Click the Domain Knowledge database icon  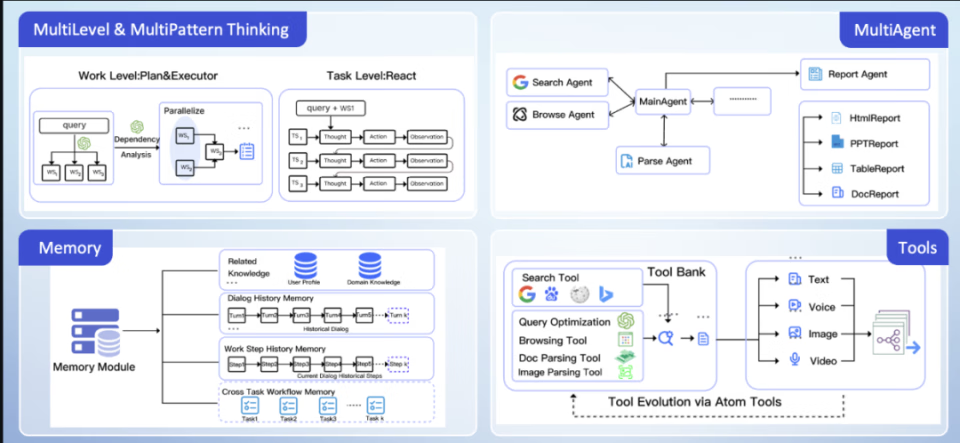point(370,265)
